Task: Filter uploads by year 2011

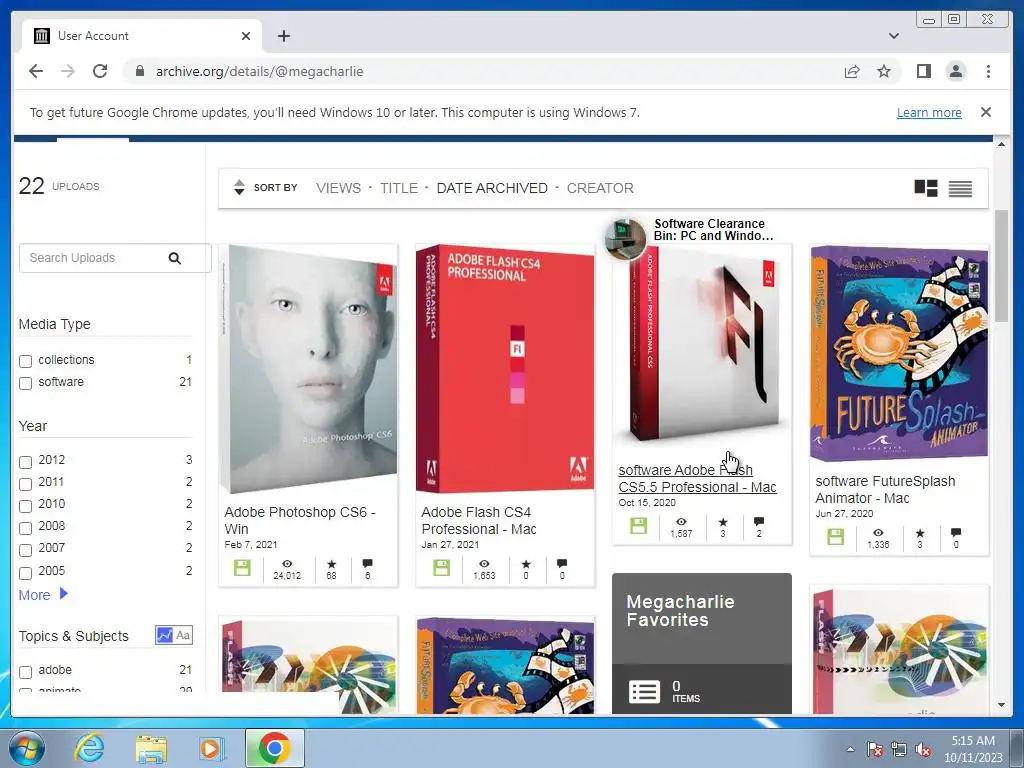Action: pos(25,485)
